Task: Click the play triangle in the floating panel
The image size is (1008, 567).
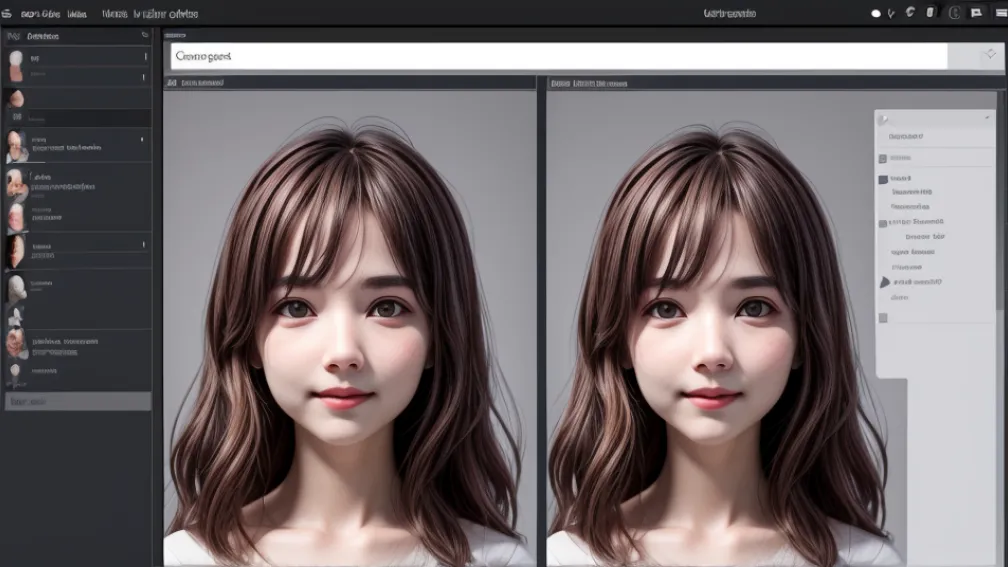Action: (885, 282)
